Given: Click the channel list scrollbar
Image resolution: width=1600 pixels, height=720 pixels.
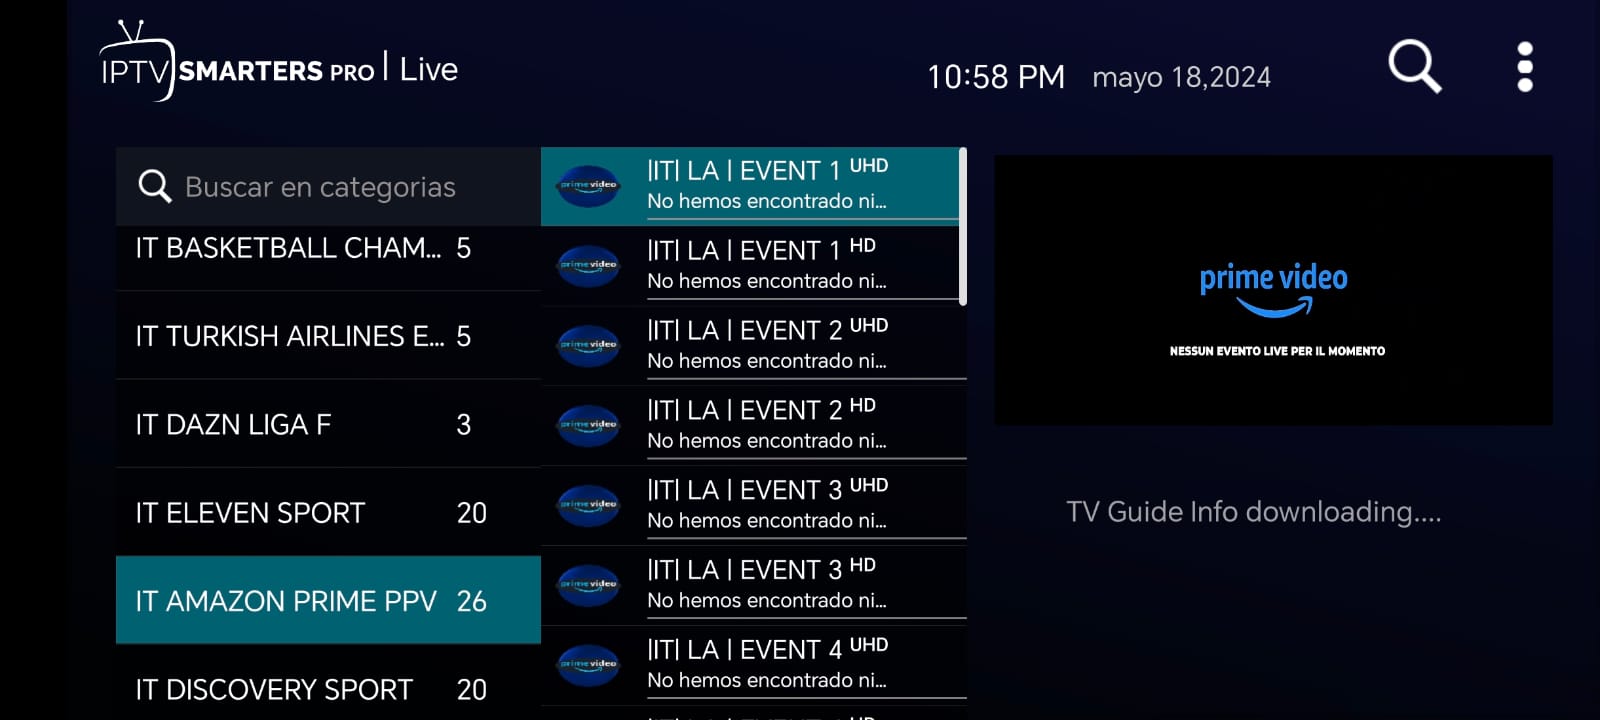Looking at the screenshot, I should click(963, 227).
